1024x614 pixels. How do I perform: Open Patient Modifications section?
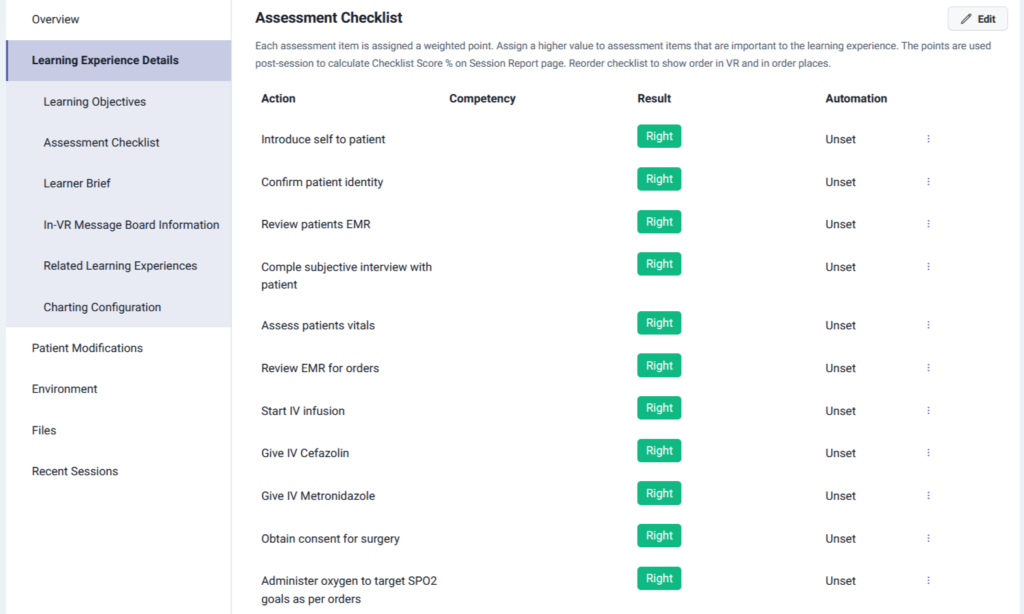(x=87, y=348)
